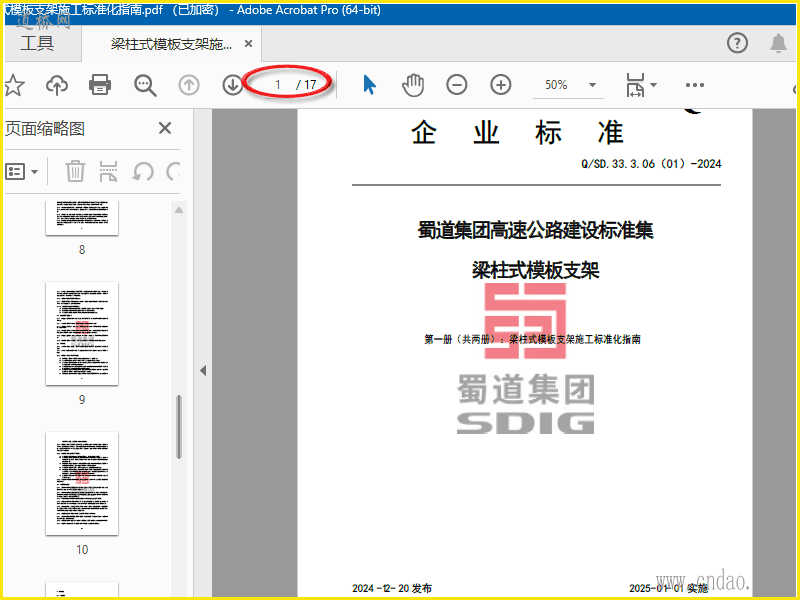This screenshot has width=800, height=600.
Task: Click the current page number field
Action: [278, 85]
